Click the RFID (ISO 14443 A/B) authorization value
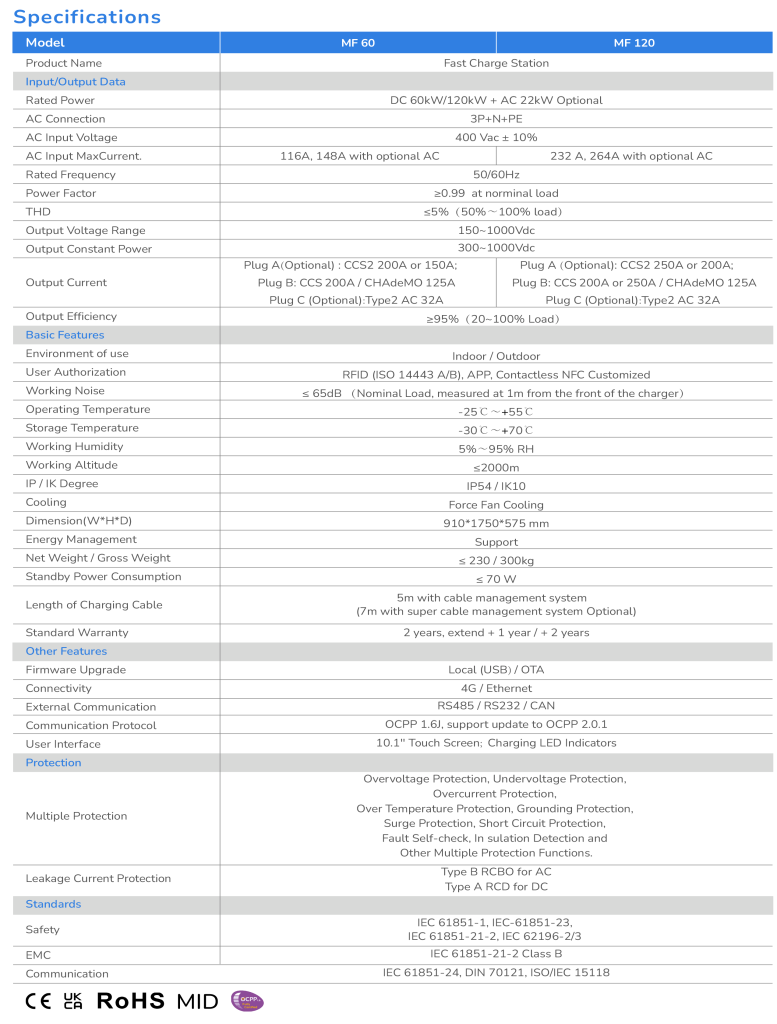Screen dimensions: 777x1024 pyautogui.click(x=496, y=375)
